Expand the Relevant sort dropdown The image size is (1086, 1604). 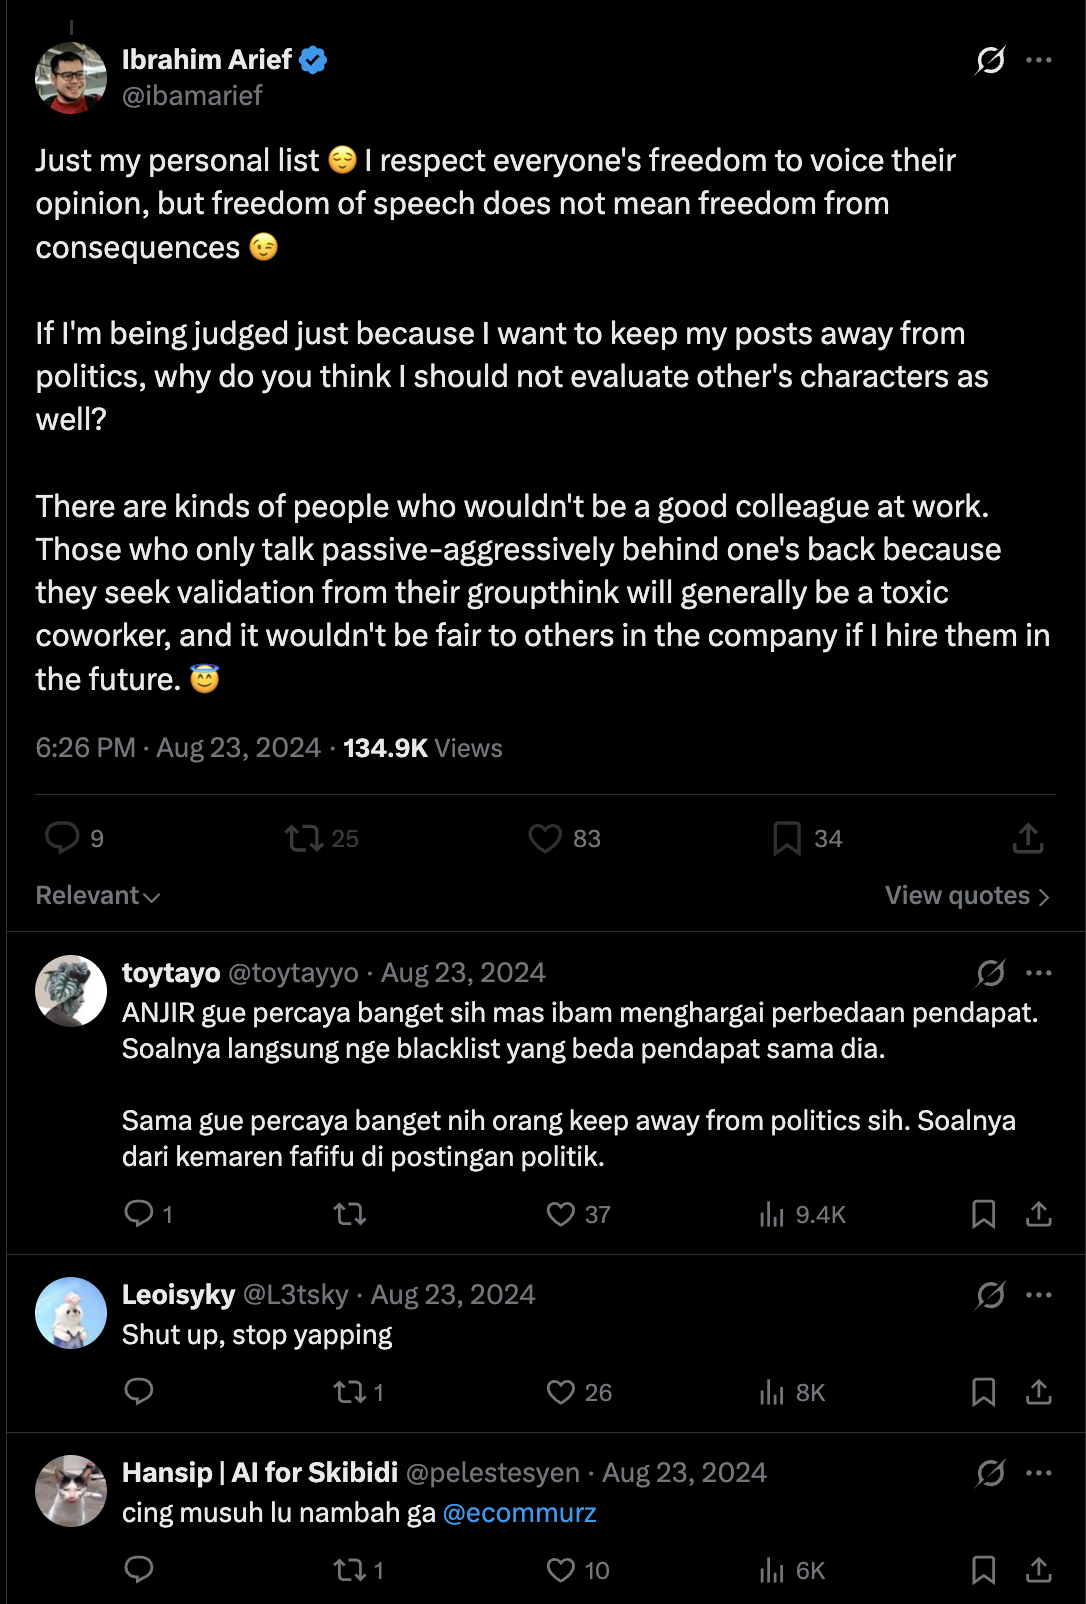pyautogui.click(x=98, y=895)
